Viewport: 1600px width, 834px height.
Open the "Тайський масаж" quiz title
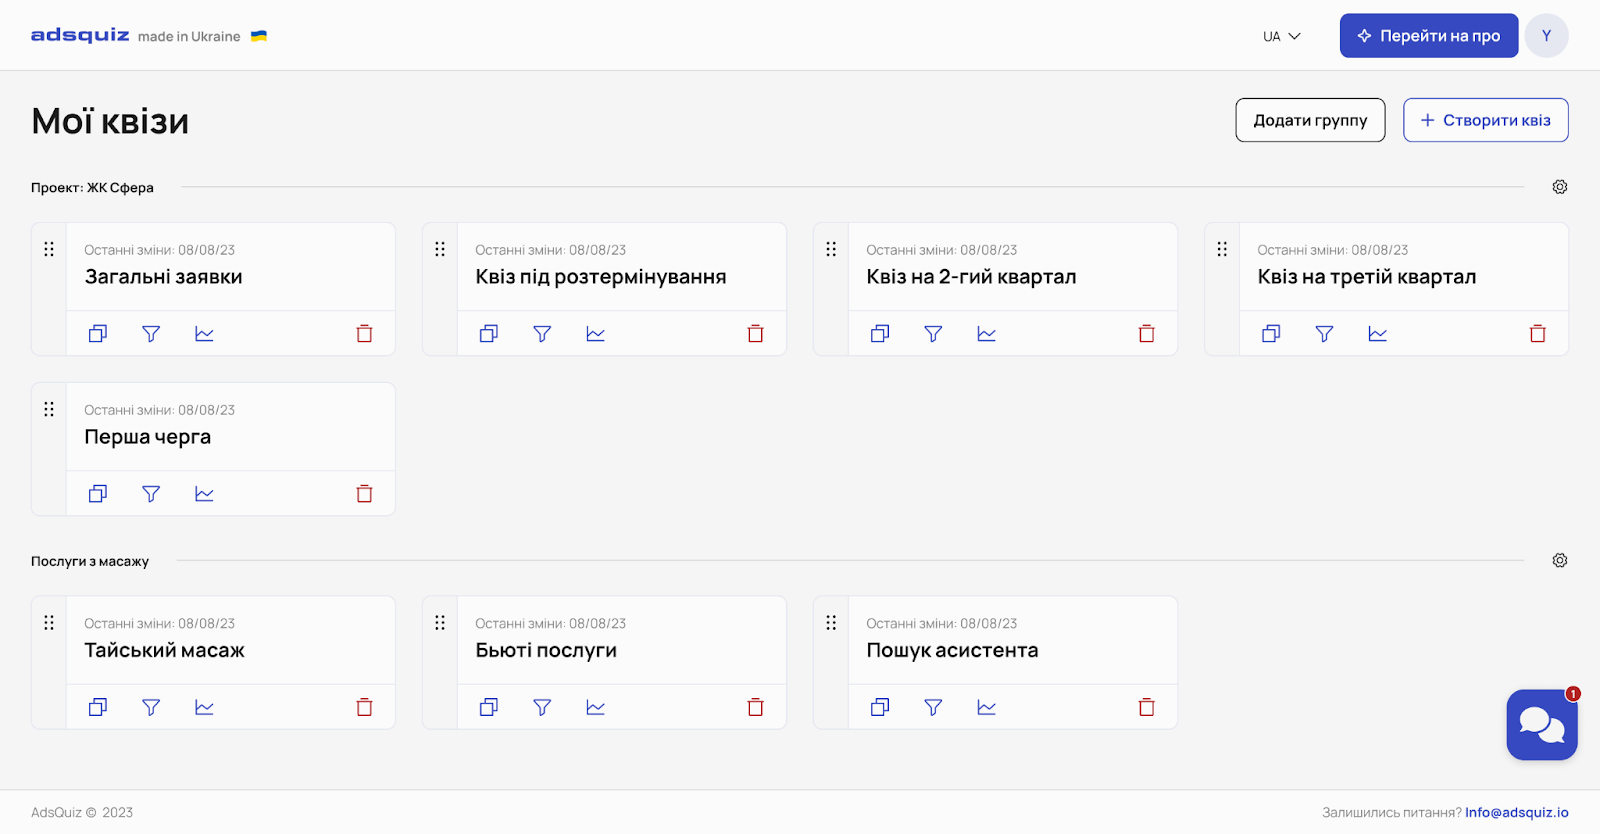point(165,651)
